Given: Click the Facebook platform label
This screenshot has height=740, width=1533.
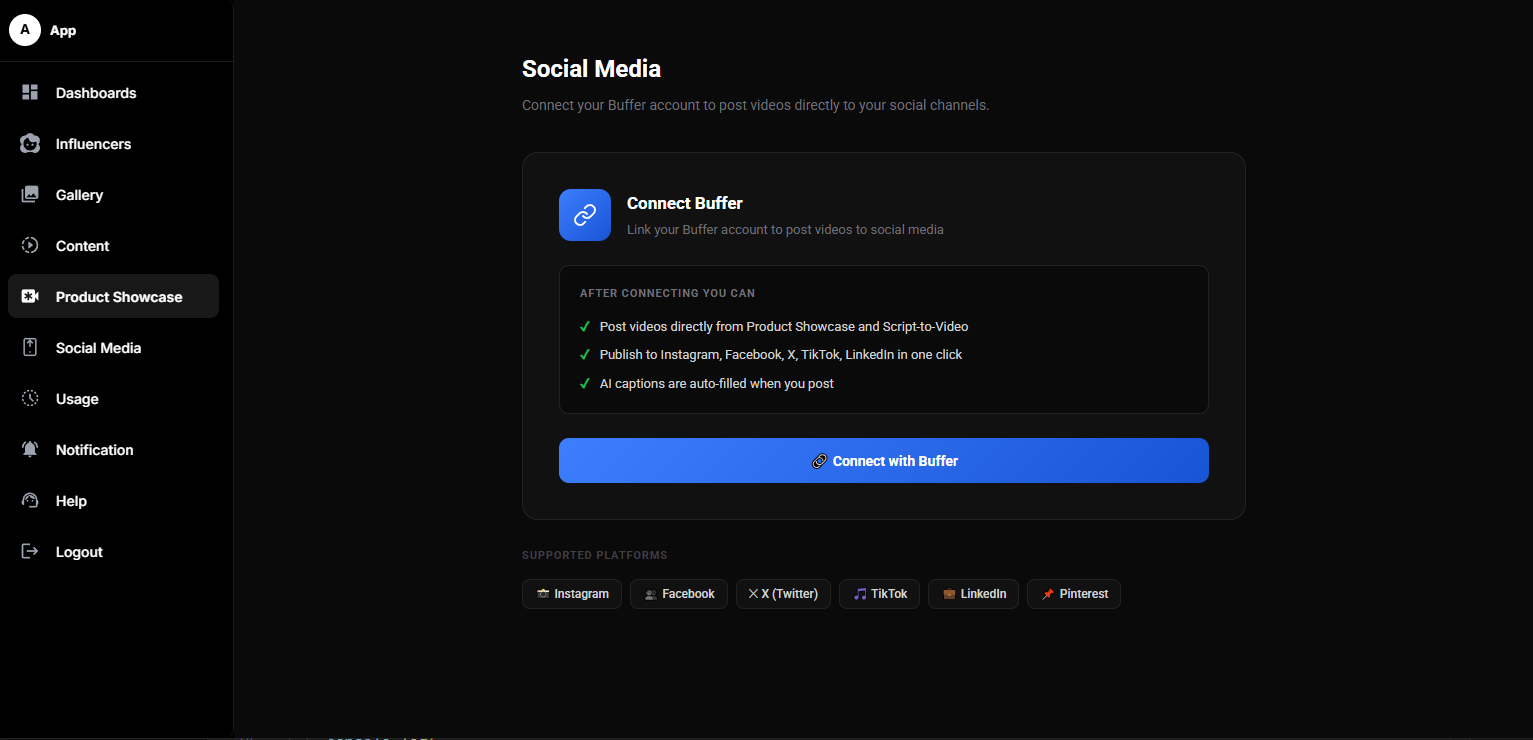Looking at the screenshot, I should [x=688, y=594].
